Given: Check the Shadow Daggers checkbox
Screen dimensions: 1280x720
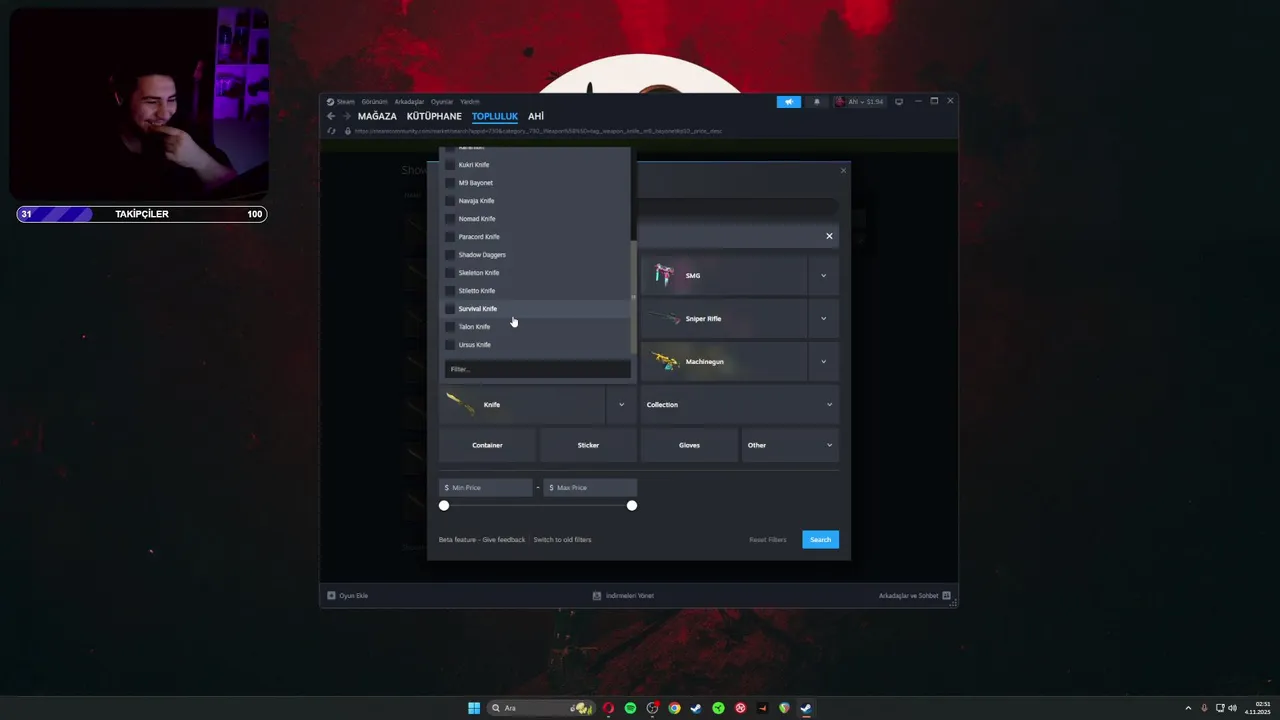Looking at the screenshot, I should (450, 255).
